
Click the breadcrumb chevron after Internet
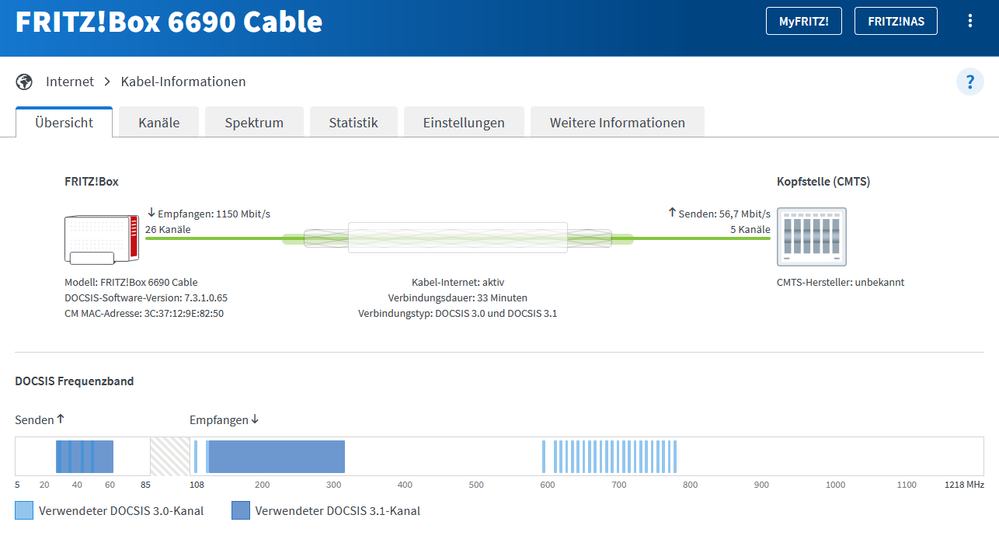107,82
